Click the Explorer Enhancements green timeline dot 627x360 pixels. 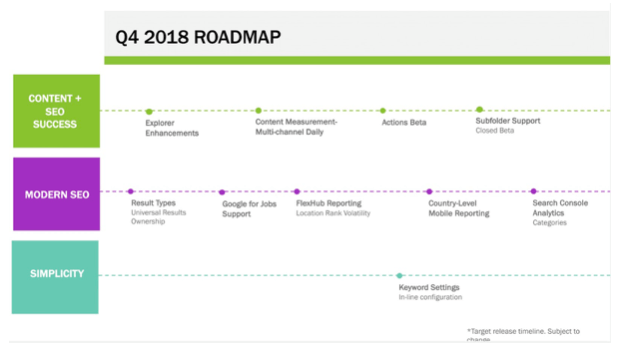pos(149,112)
